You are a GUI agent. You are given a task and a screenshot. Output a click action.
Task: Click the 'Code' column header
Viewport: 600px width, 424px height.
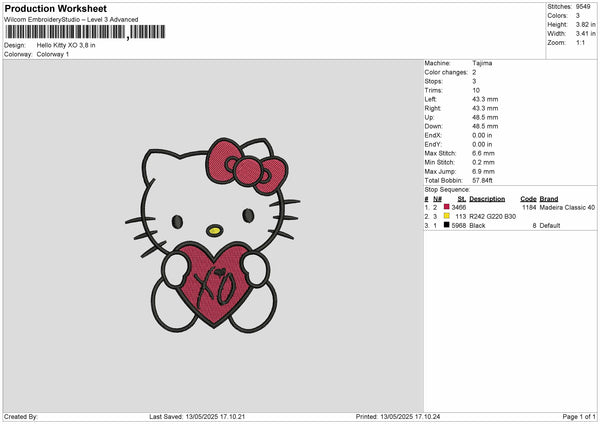point(528,199)
